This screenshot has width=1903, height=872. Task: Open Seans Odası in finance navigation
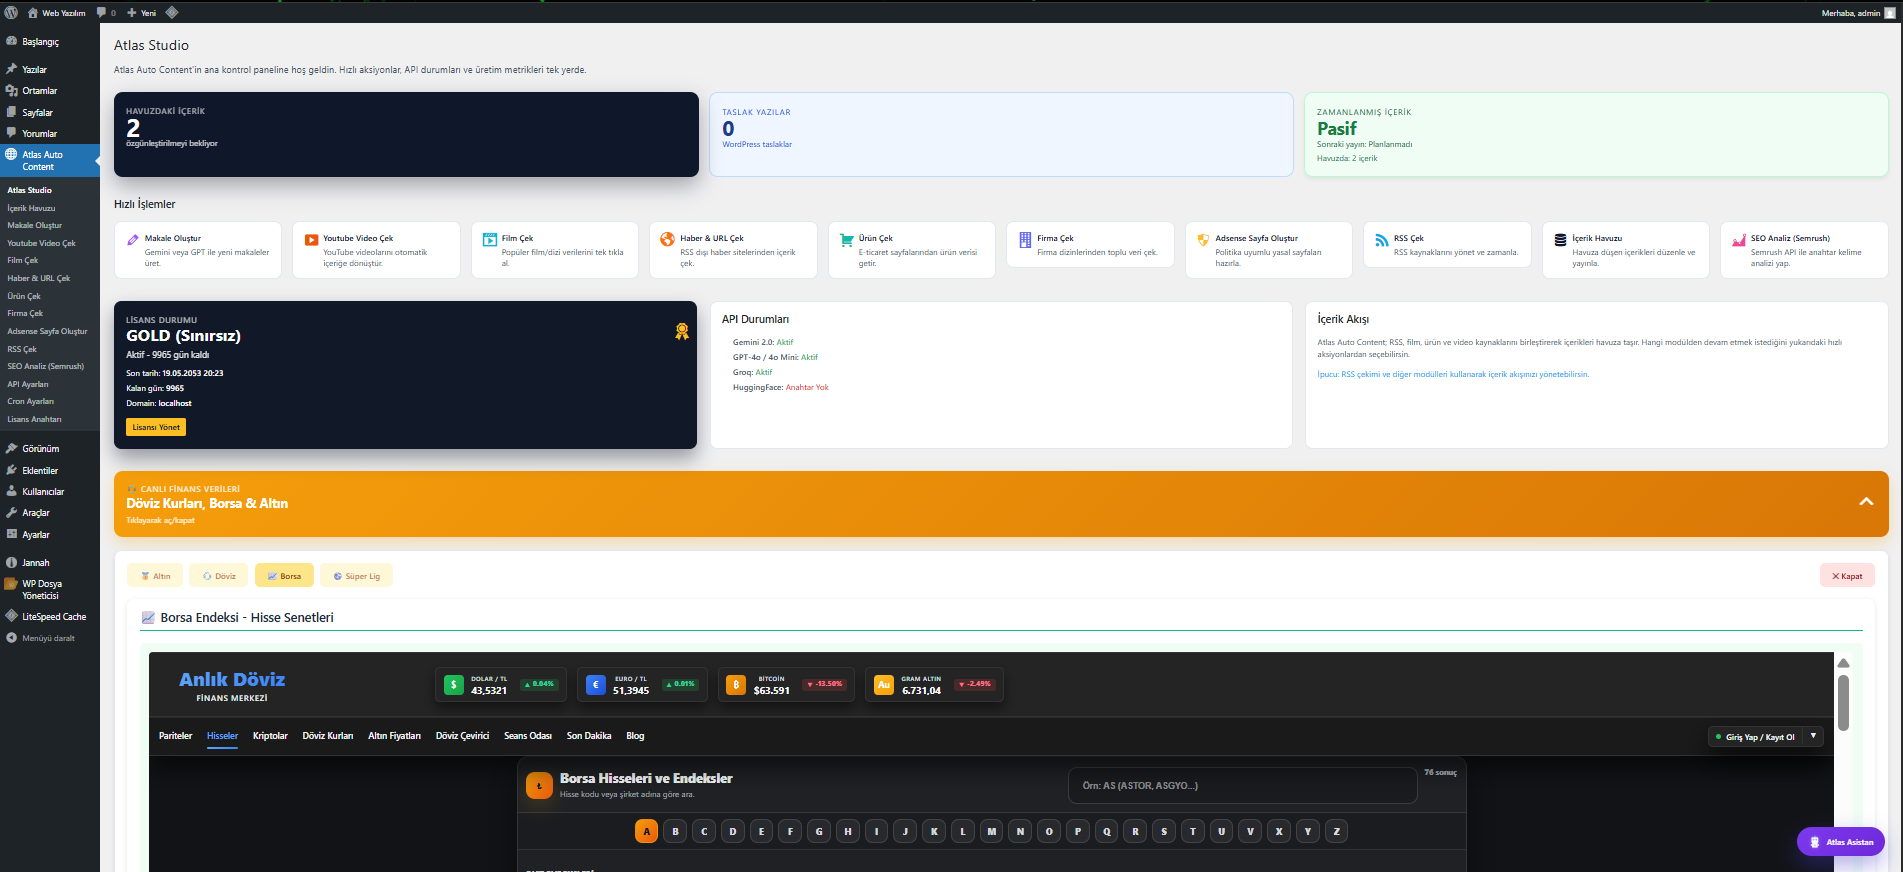pyautogui.click(x=528, y=736)
